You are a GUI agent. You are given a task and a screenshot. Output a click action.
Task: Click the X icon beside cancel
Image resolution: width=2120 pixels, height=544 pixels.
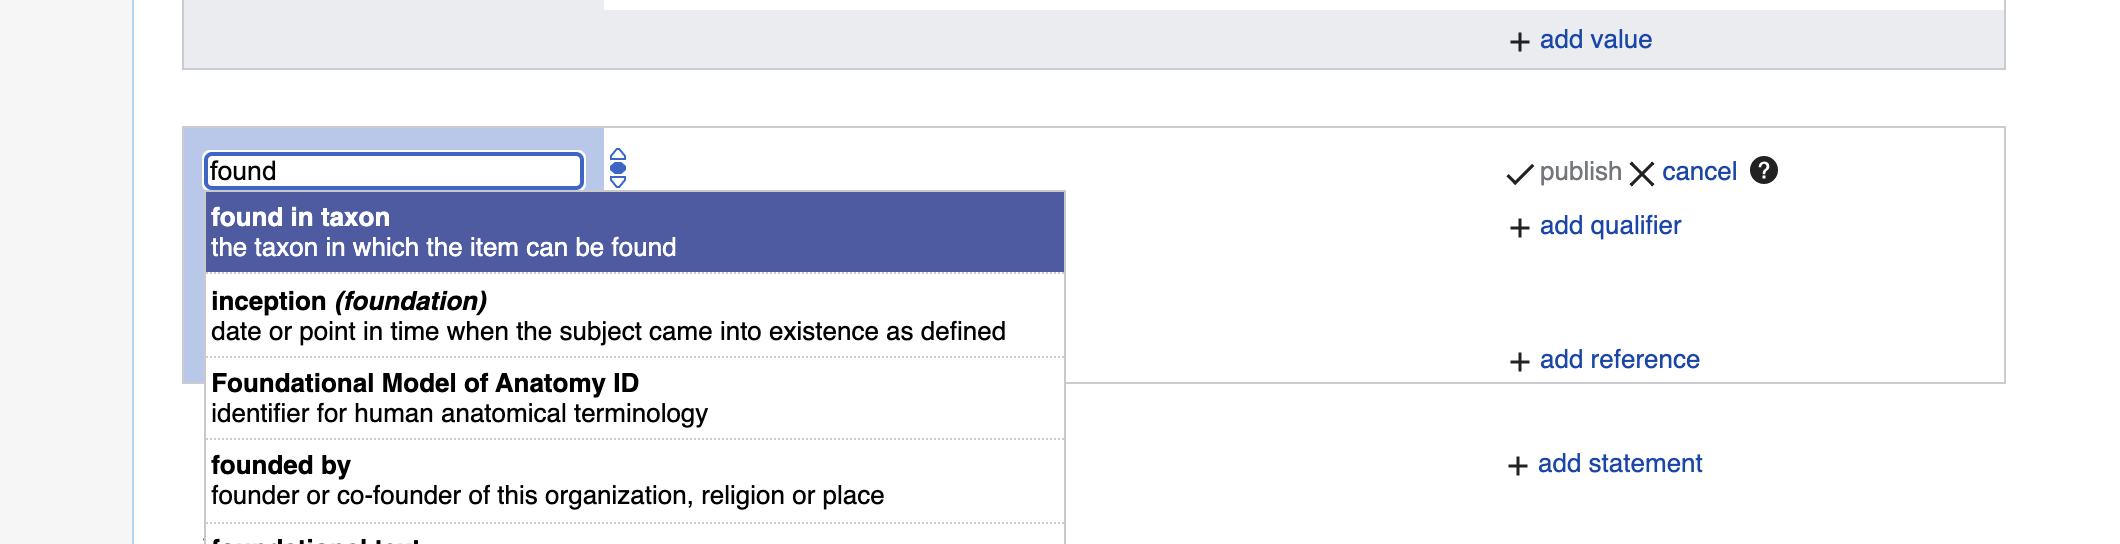1642,174
